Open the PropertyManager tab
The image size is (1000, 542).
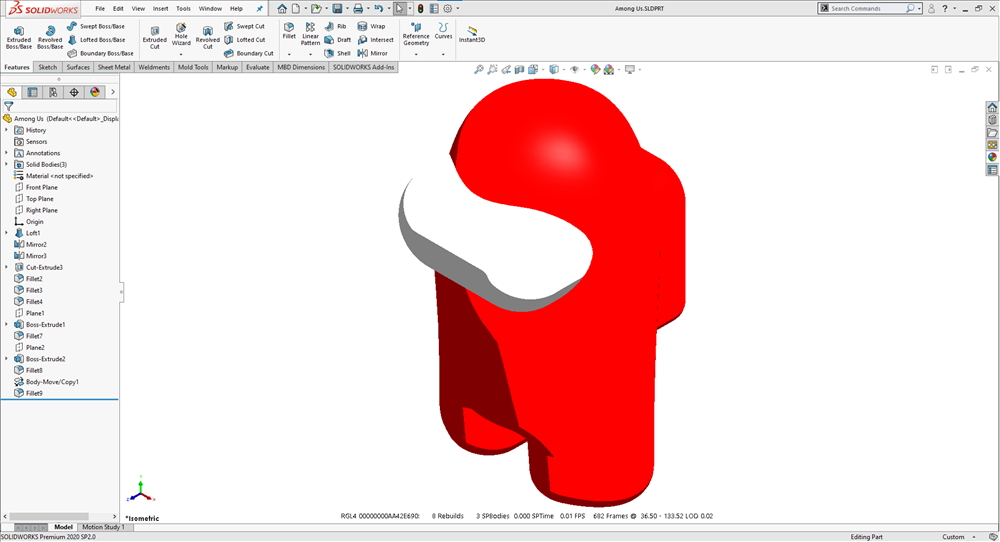(33, 92)
